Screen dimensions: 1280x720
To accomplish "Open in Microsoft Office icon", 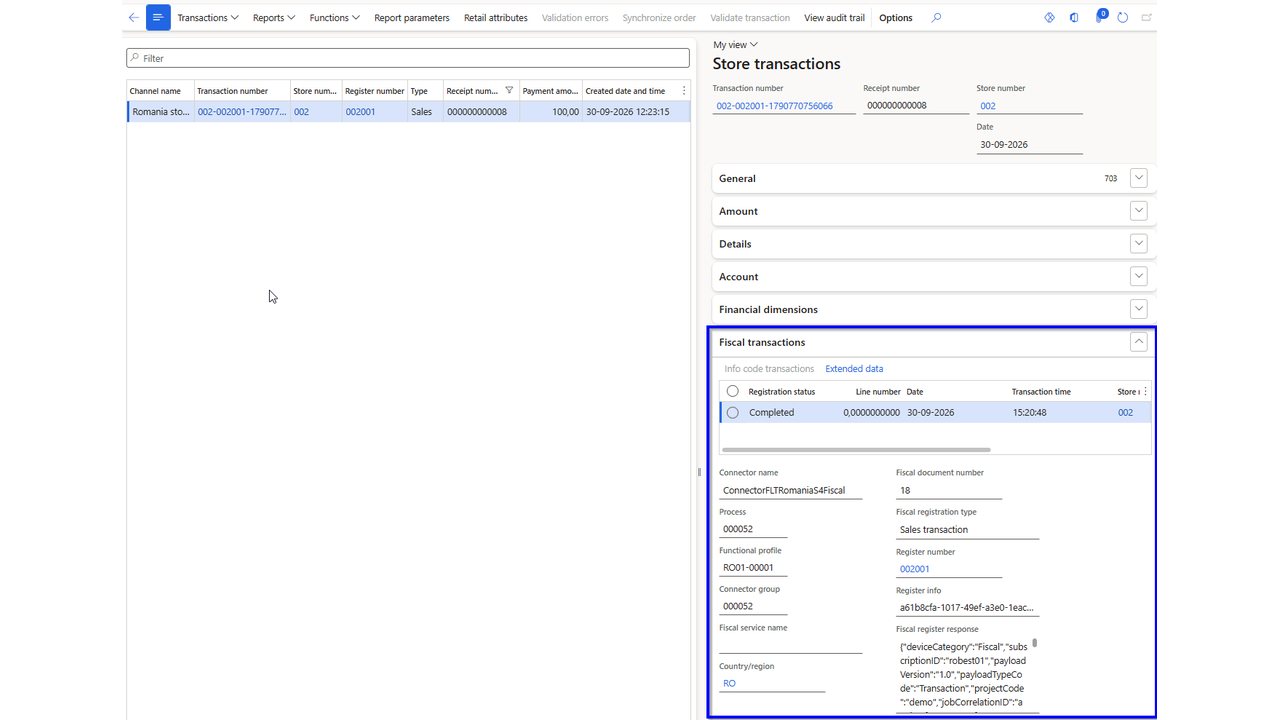I will click(1074, 18).
